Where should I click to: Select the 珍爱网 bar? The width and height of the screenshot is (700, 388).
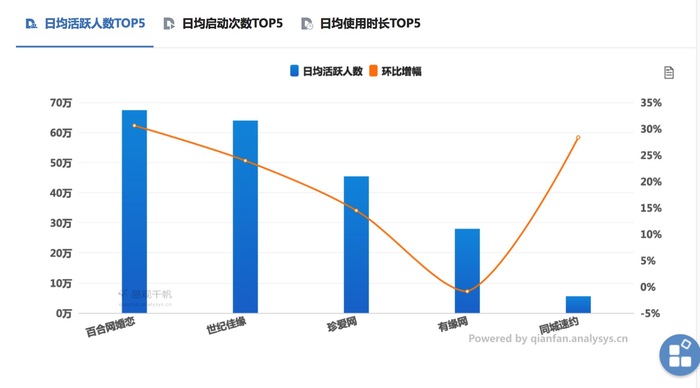(x=356, y=245)
